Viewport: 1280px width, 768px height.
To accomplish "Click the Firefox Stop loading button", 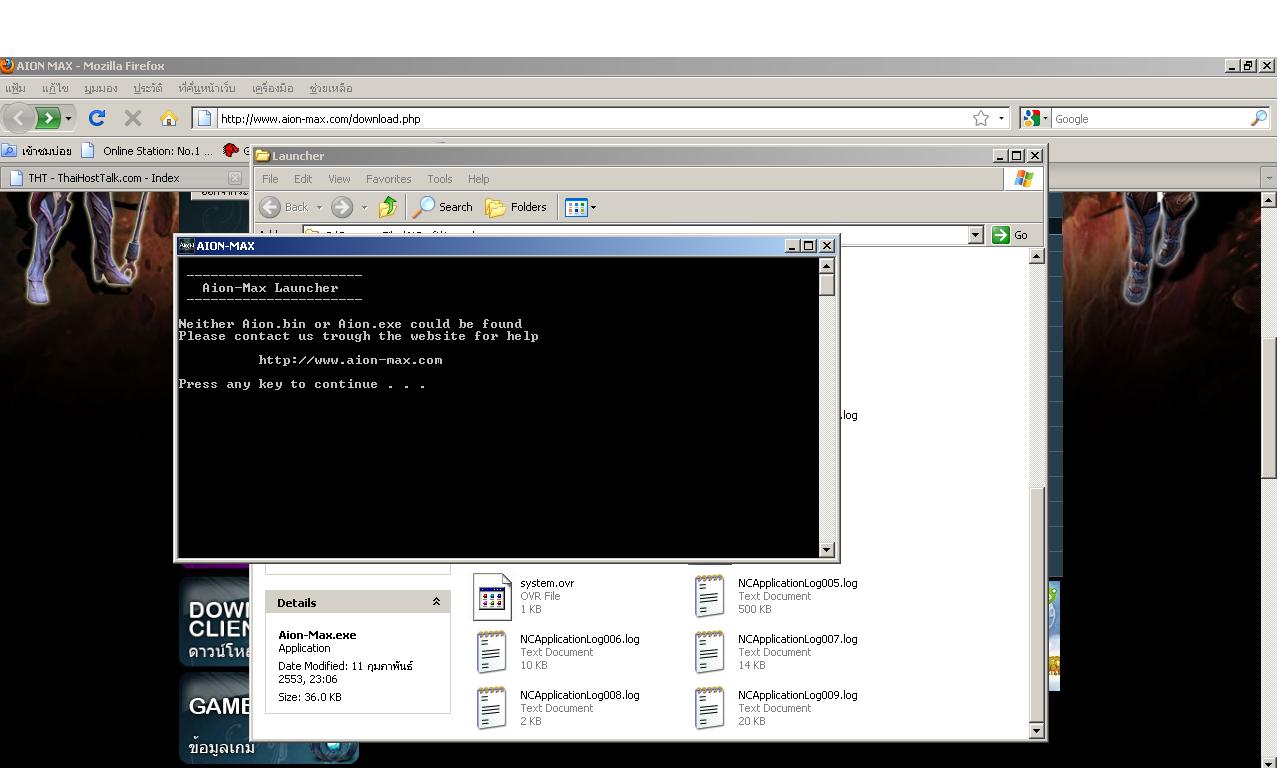I will (x=133, y=118).
